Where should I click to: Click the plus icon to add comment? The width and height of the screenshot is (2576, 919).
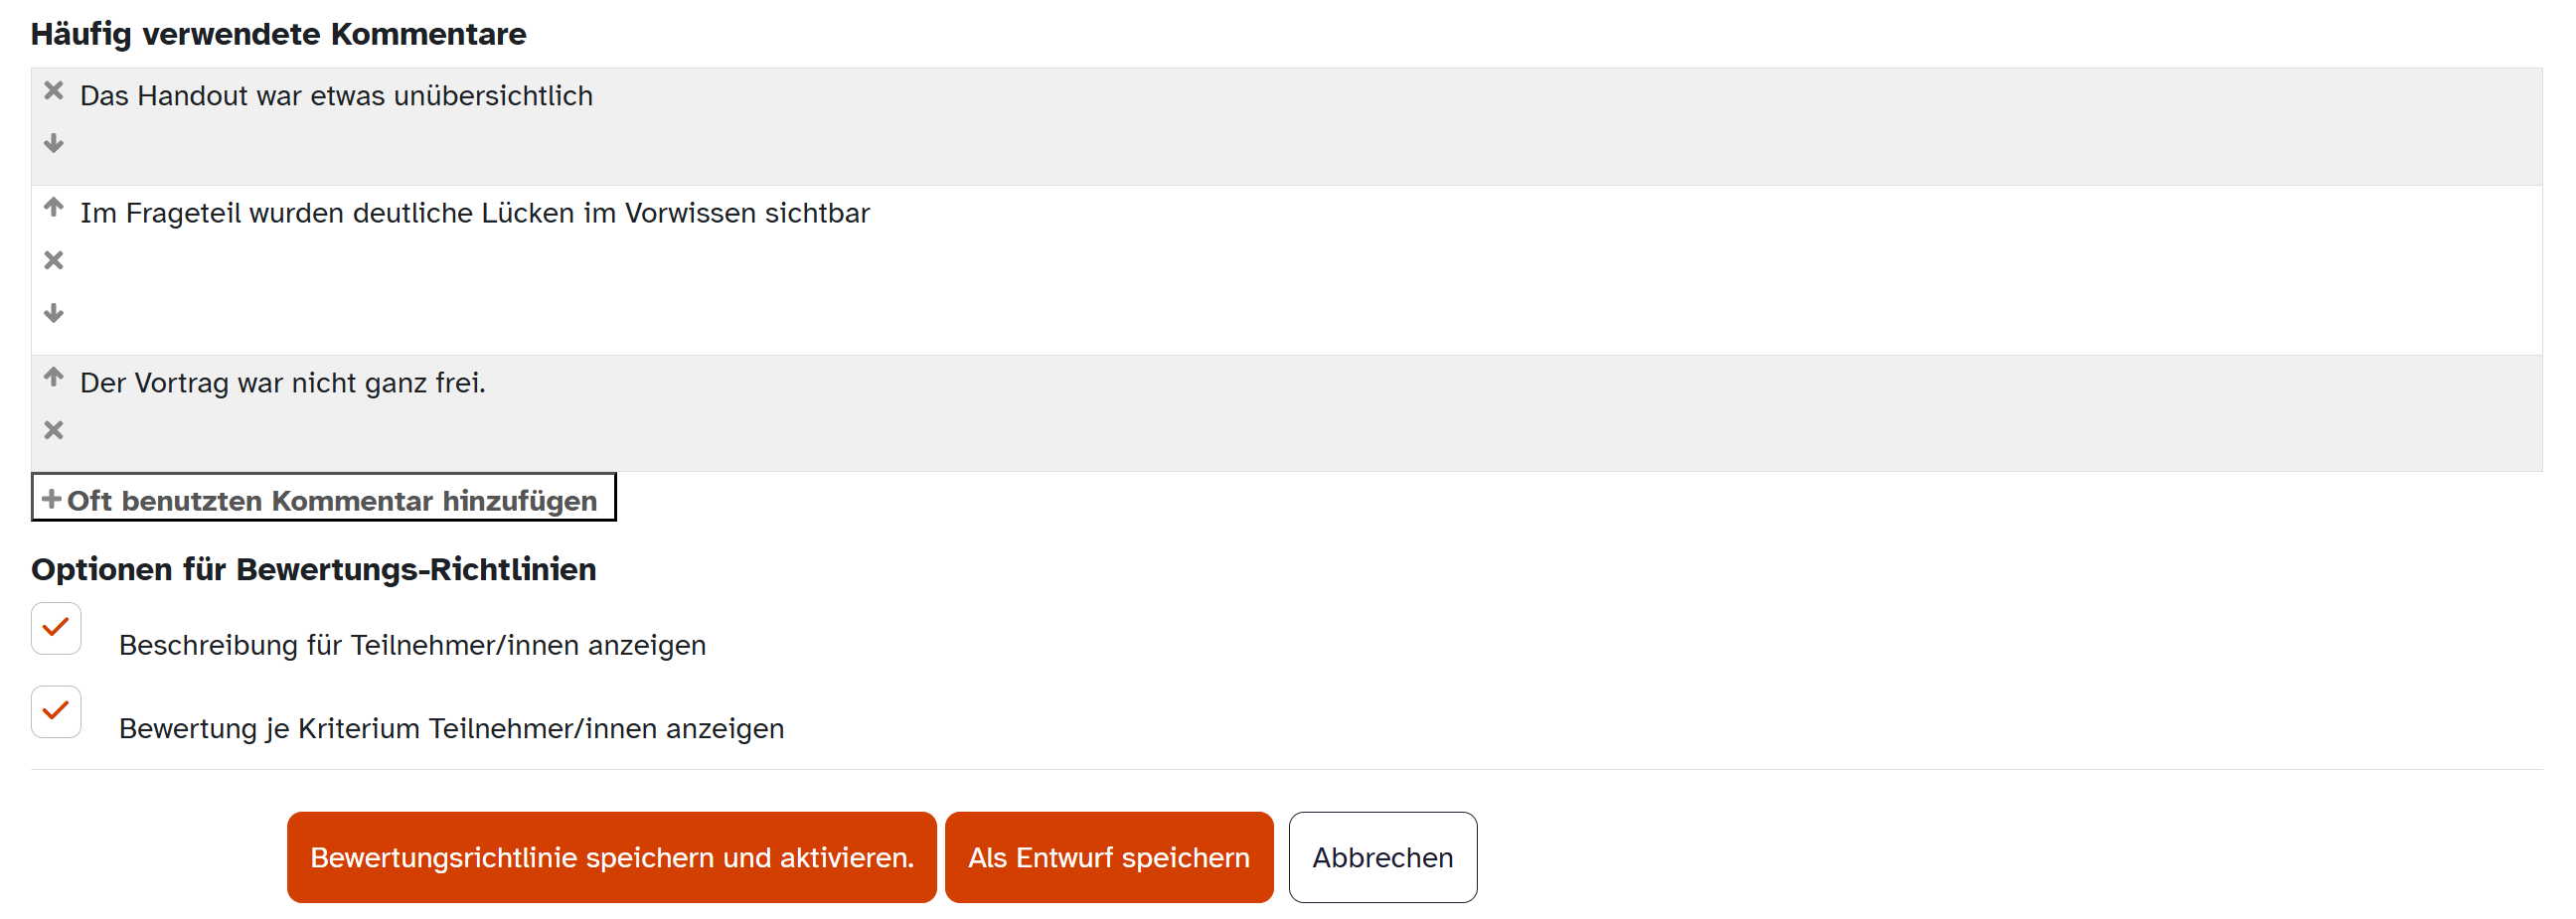point(52,499)
